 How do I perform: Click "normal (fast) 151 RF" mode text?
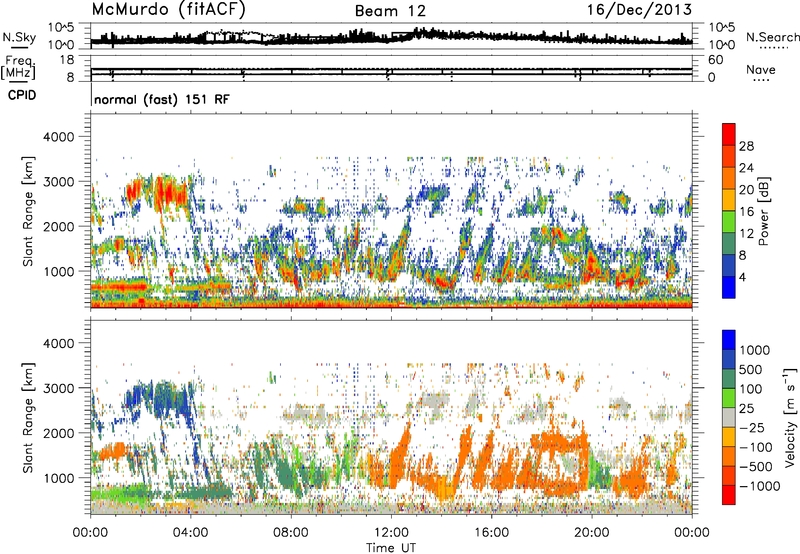point(162,99)
